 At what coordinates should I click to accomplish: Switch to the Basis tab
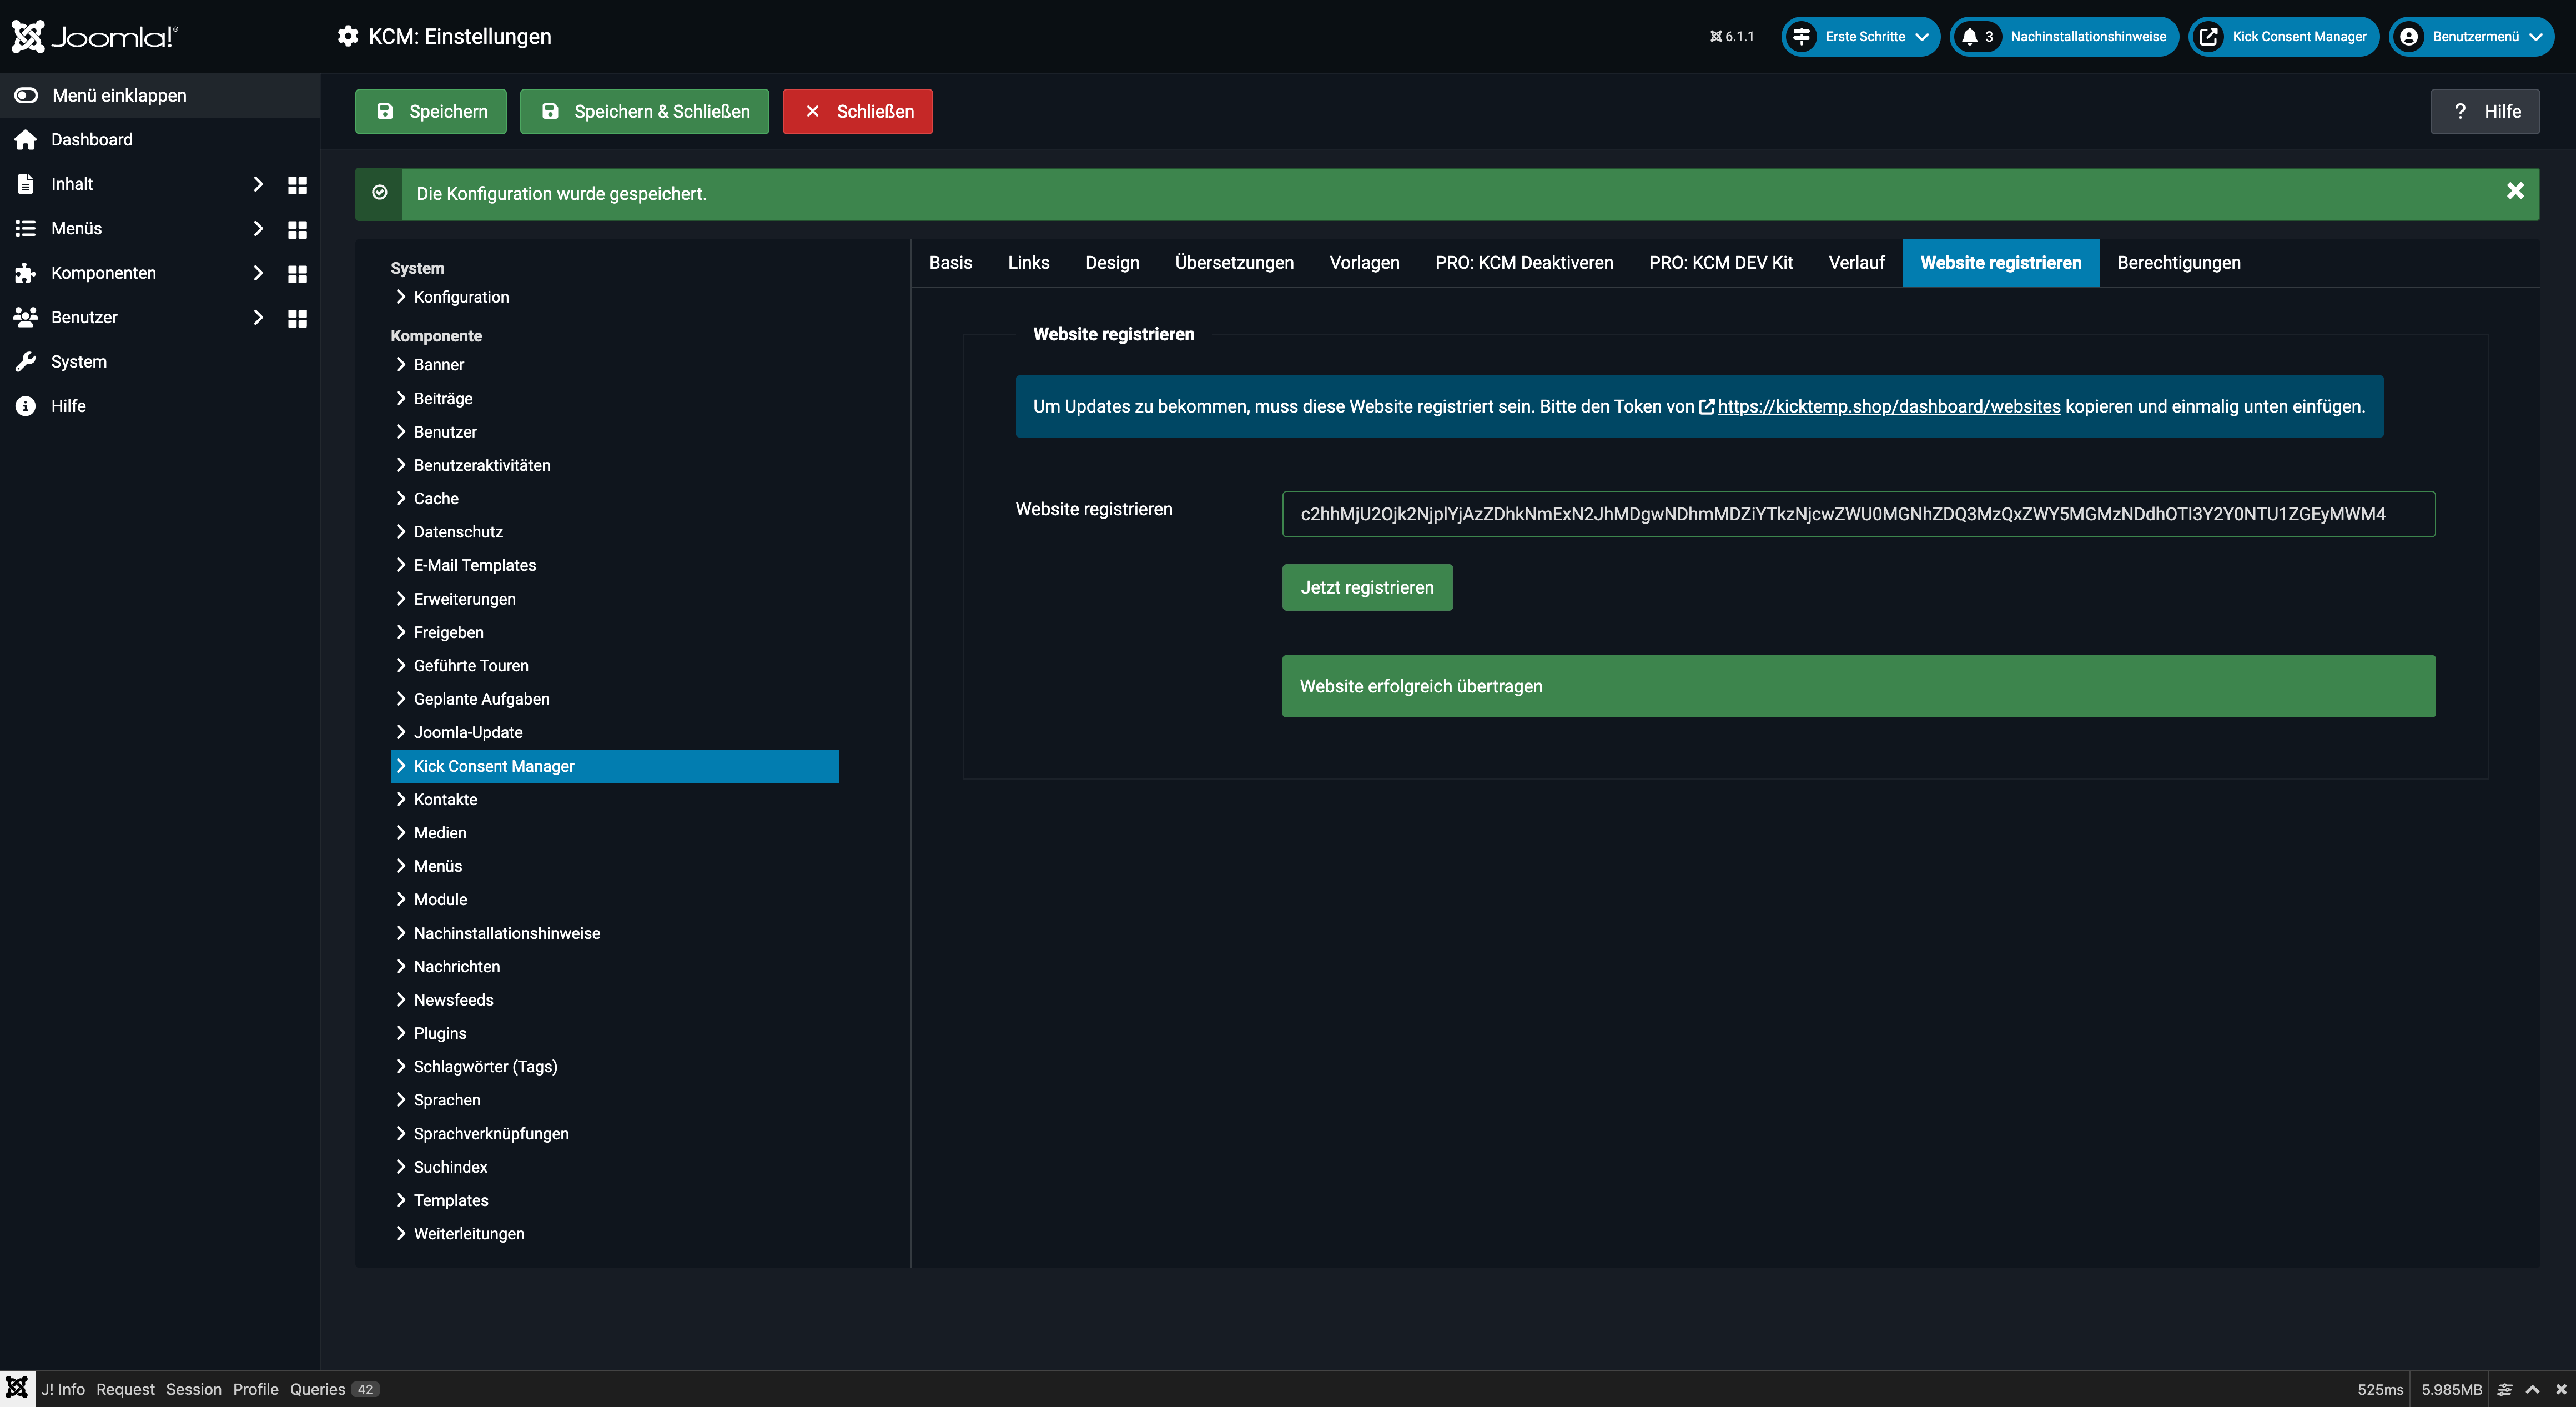pos(950,263)
